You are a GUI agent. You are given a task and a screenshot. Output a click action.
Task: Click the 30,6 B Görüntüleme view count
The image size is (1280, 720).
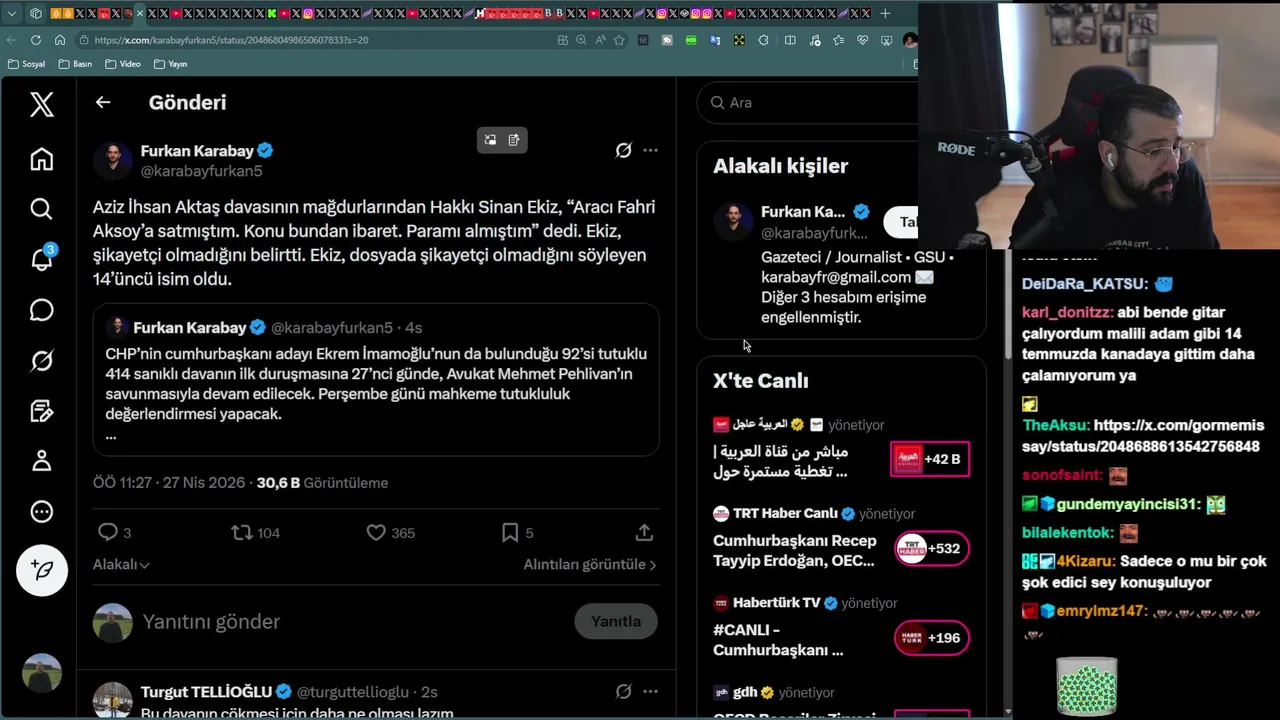click(x=322, y=482)
